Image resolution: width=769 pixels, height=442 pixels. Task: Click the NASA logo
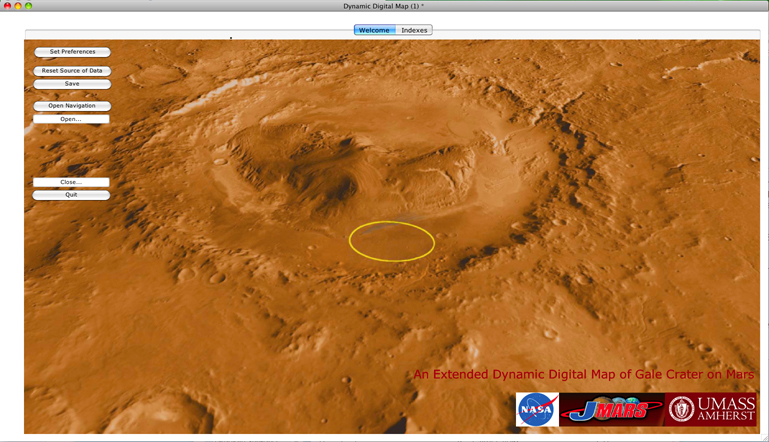tap(537, 409)
